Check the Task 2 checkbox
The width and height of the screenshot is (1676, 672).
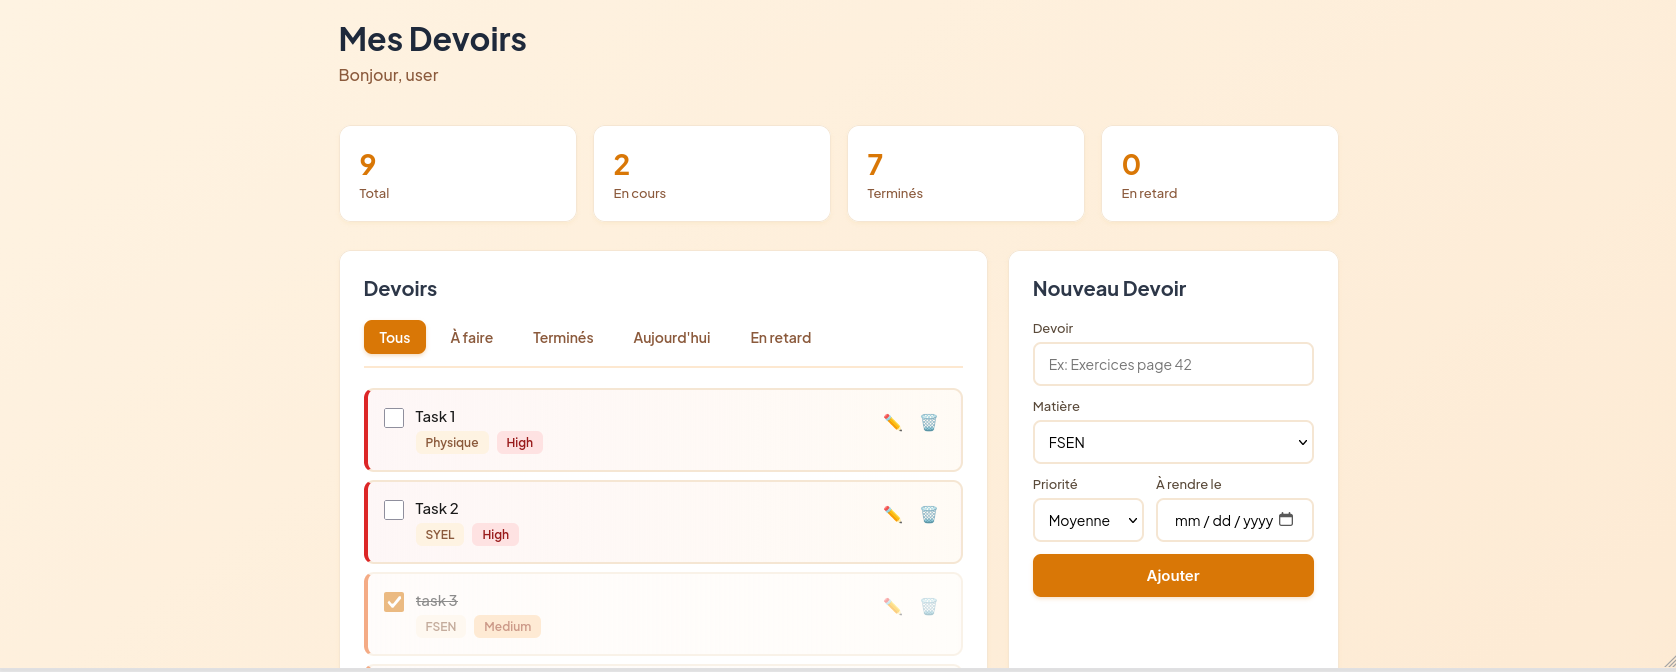[x=394, y=510]
